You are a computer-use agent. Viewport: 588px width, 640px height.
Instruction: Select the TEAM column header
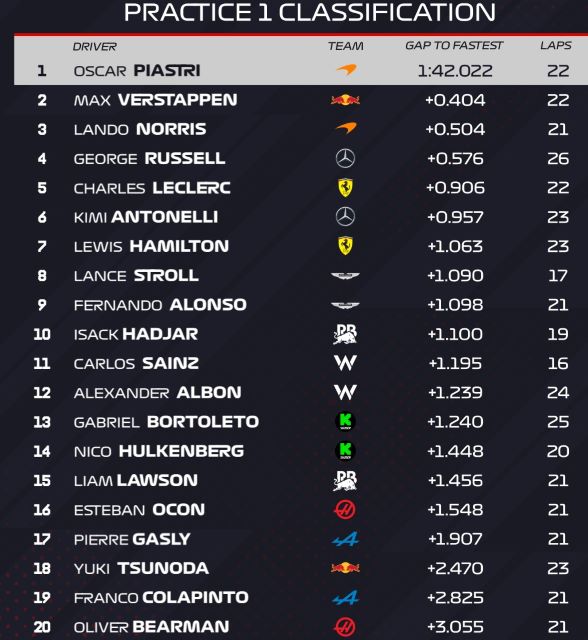click(x=346, y=46)
